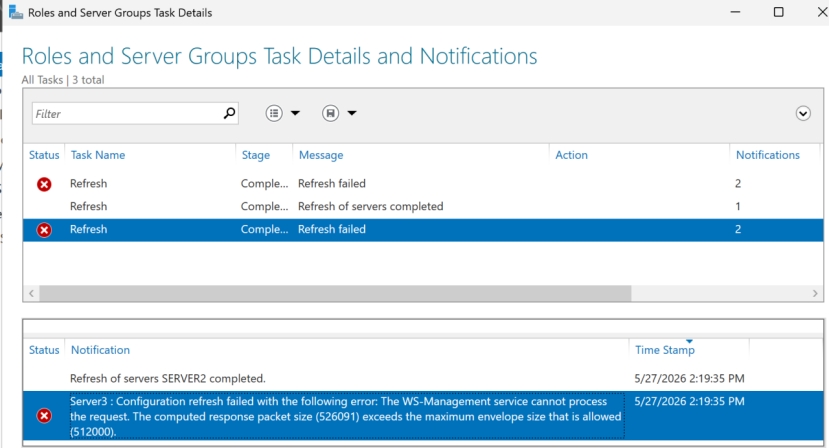Sort tasks by the Task Name column
This screenshot has width=829, height=448.
pyautogui.click(x=98, y=155)
